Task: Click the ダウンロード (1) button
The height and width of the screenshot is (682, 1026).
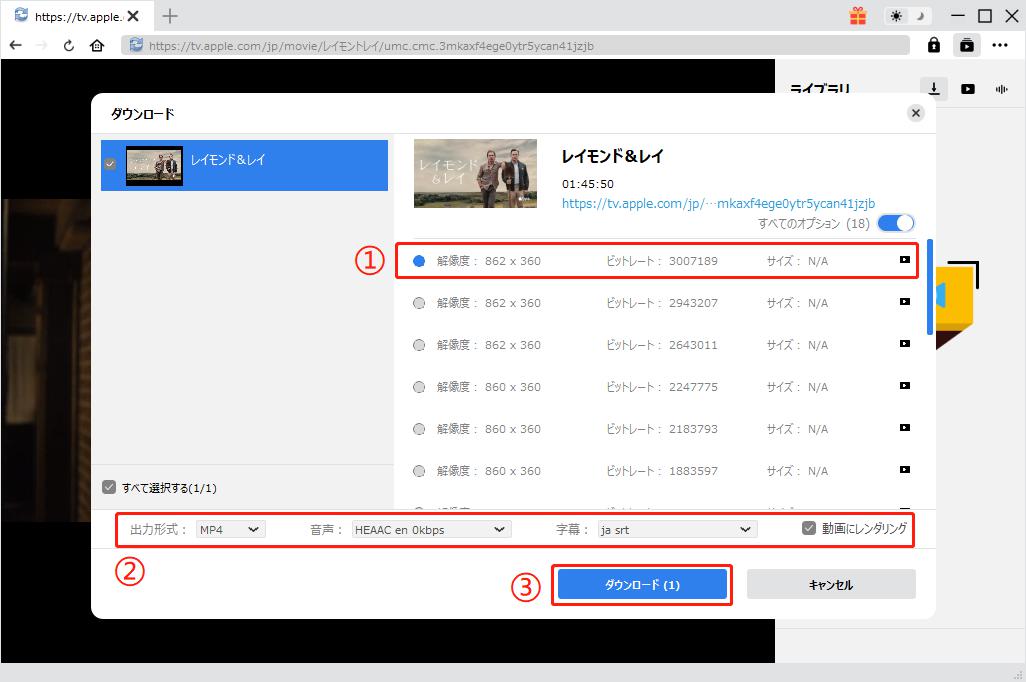Action: point(642,584)
